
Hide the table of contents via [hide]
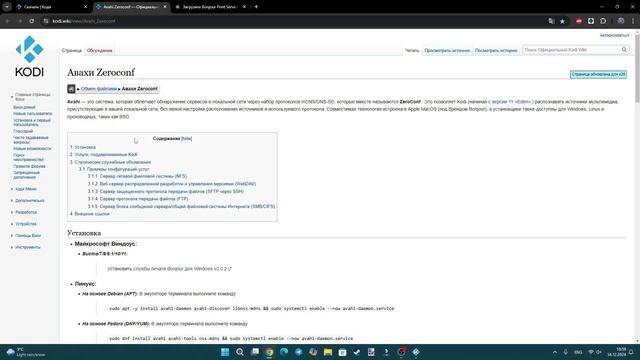pos(187,138)
